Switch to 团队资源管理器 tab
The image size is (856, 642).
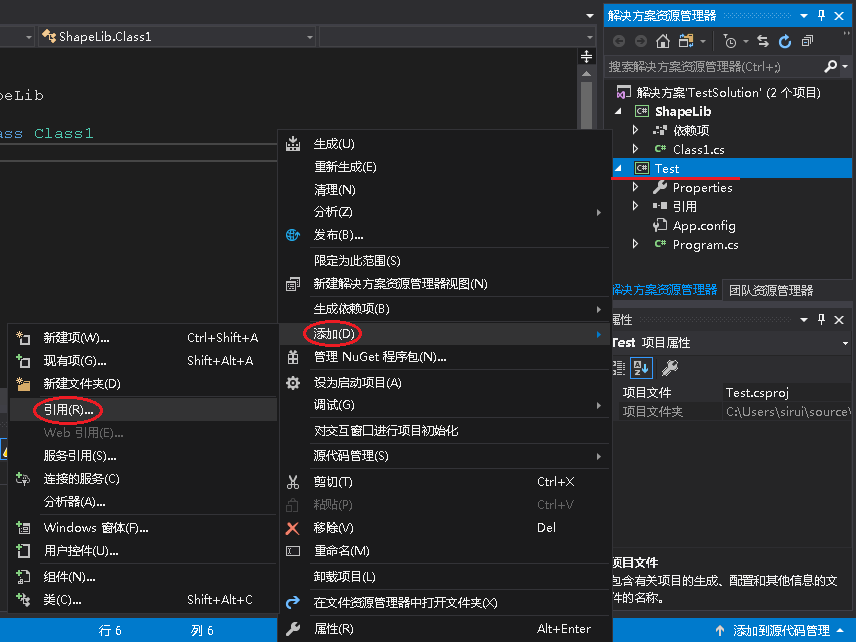pos(771,290)
